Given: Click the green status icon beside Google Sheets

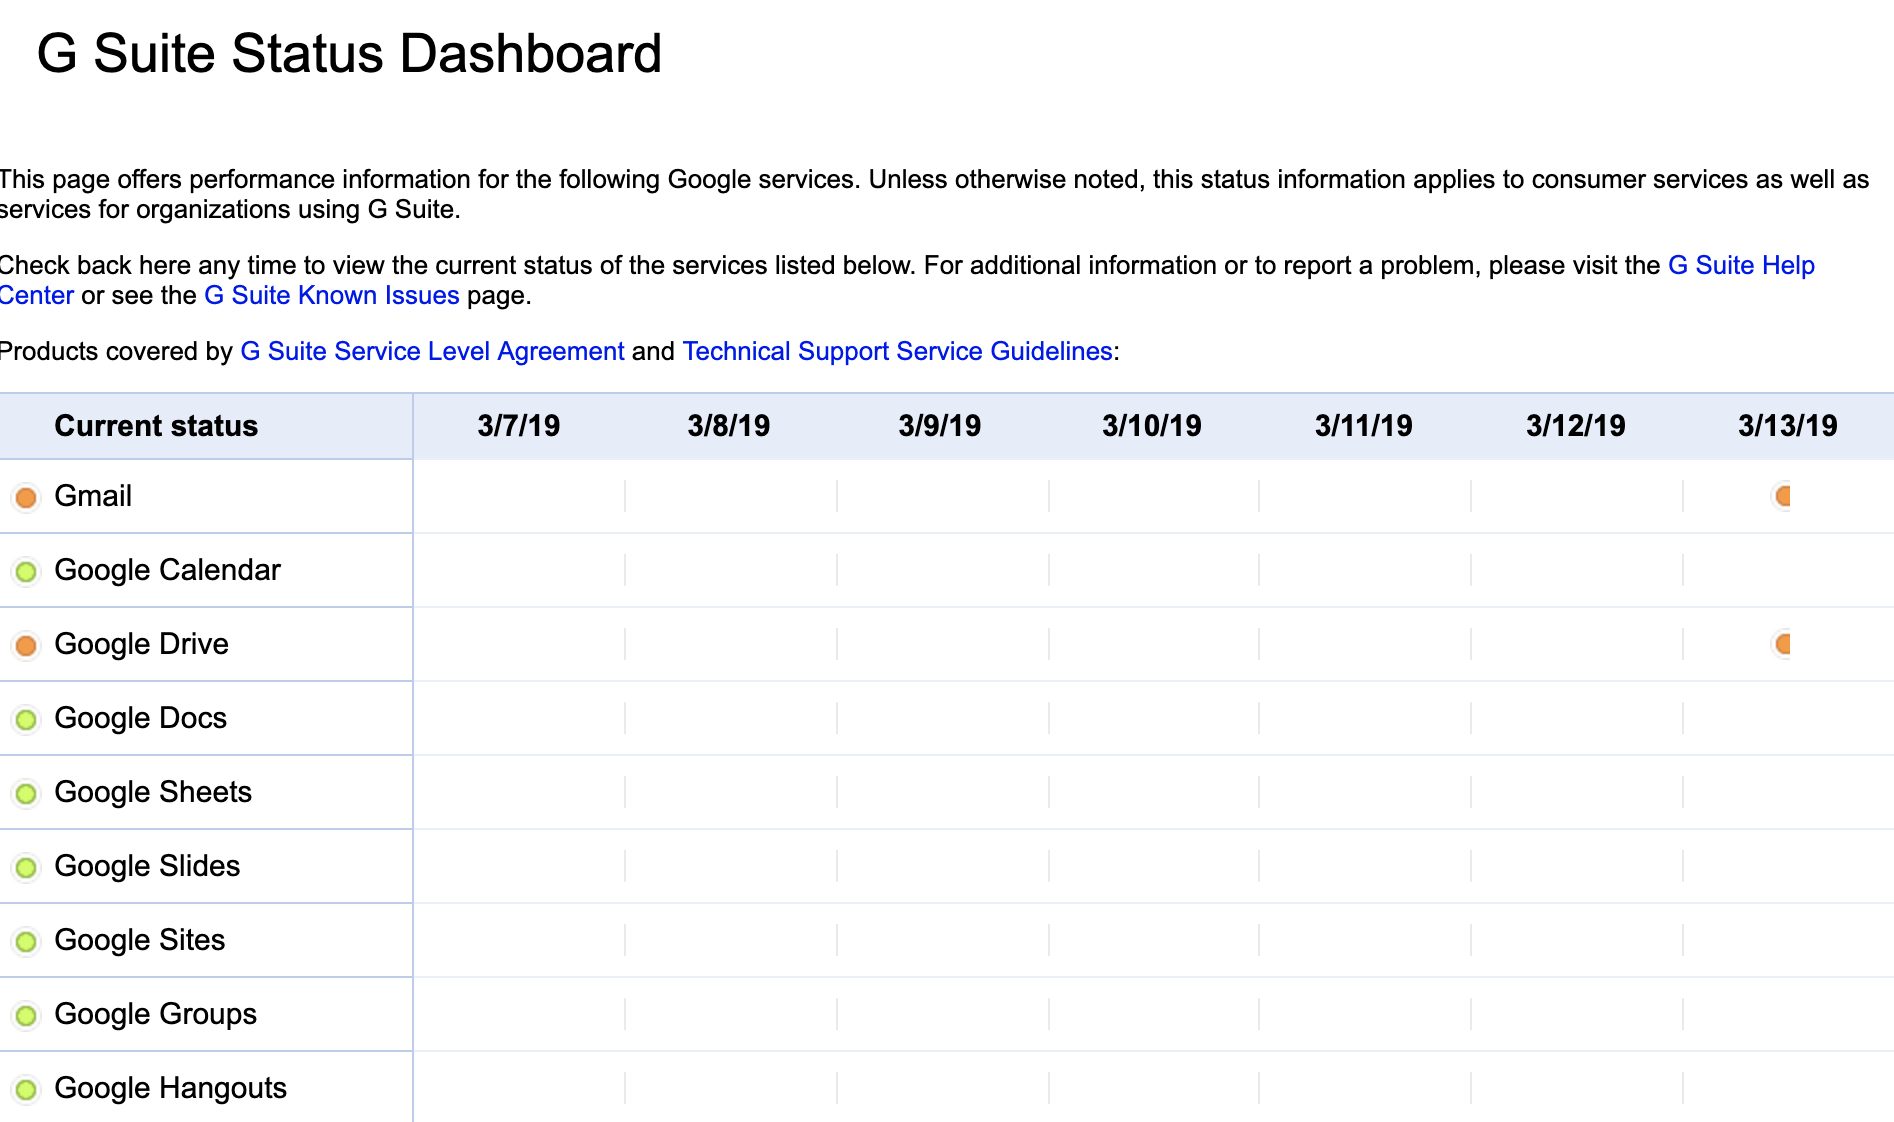Looking at the screenshot, I should tap(26, 793).
